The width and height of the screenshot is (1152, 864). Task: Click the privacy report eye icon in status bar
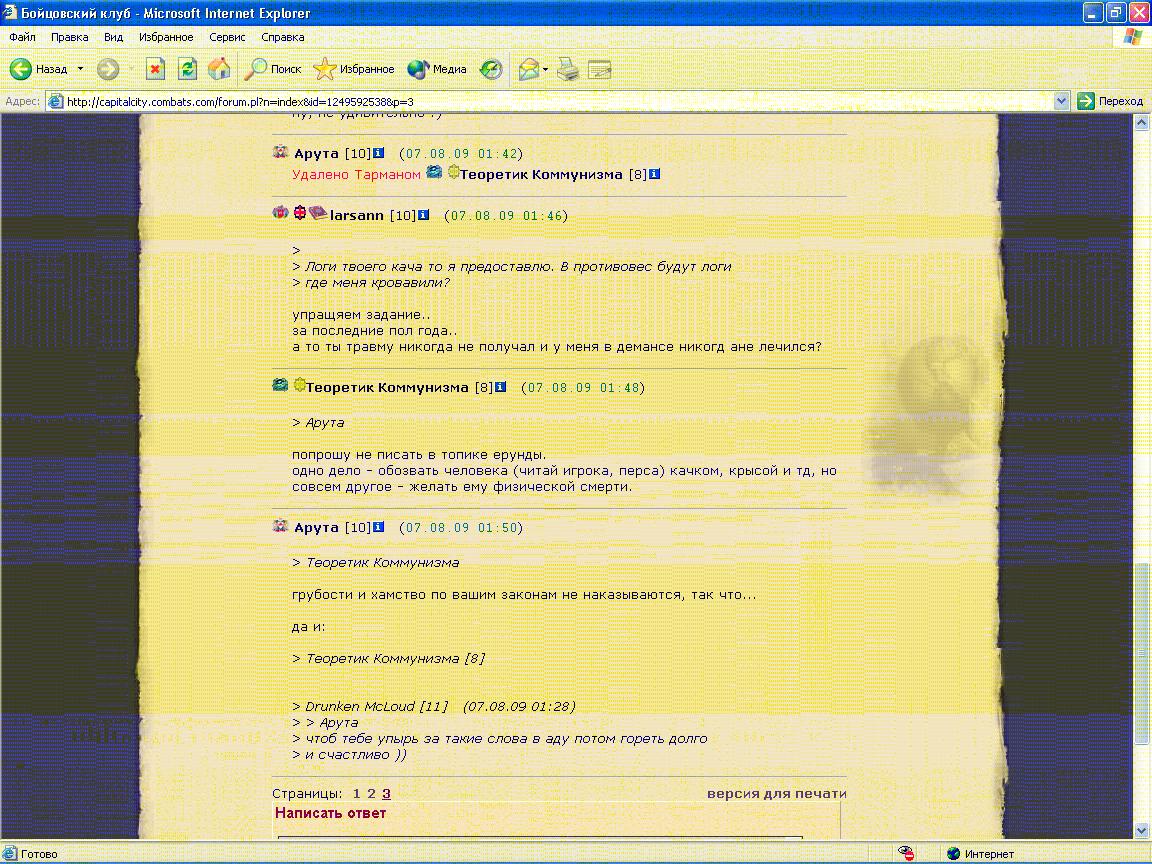[906, 853]
